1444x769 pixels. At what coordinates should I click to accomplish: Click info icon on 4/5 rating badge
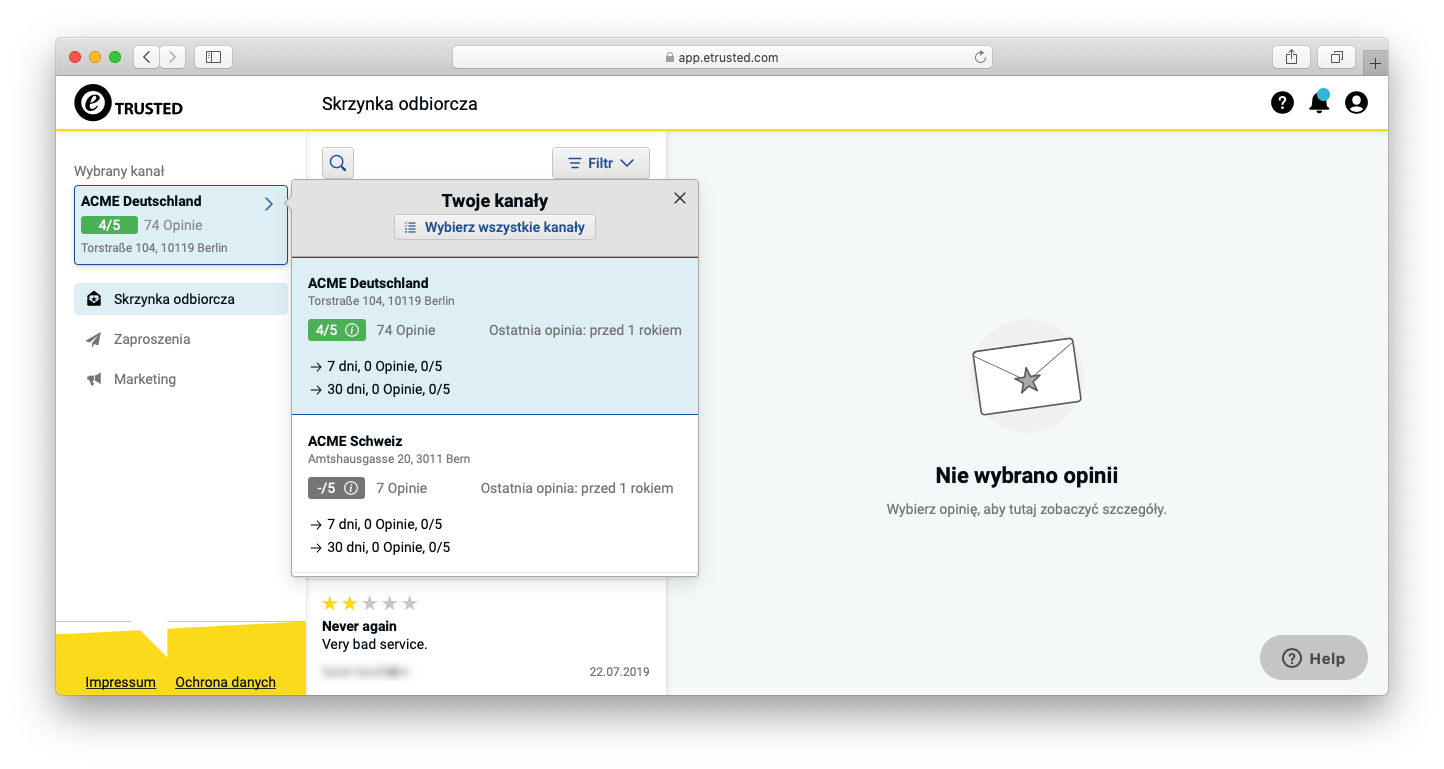point(352,330)
